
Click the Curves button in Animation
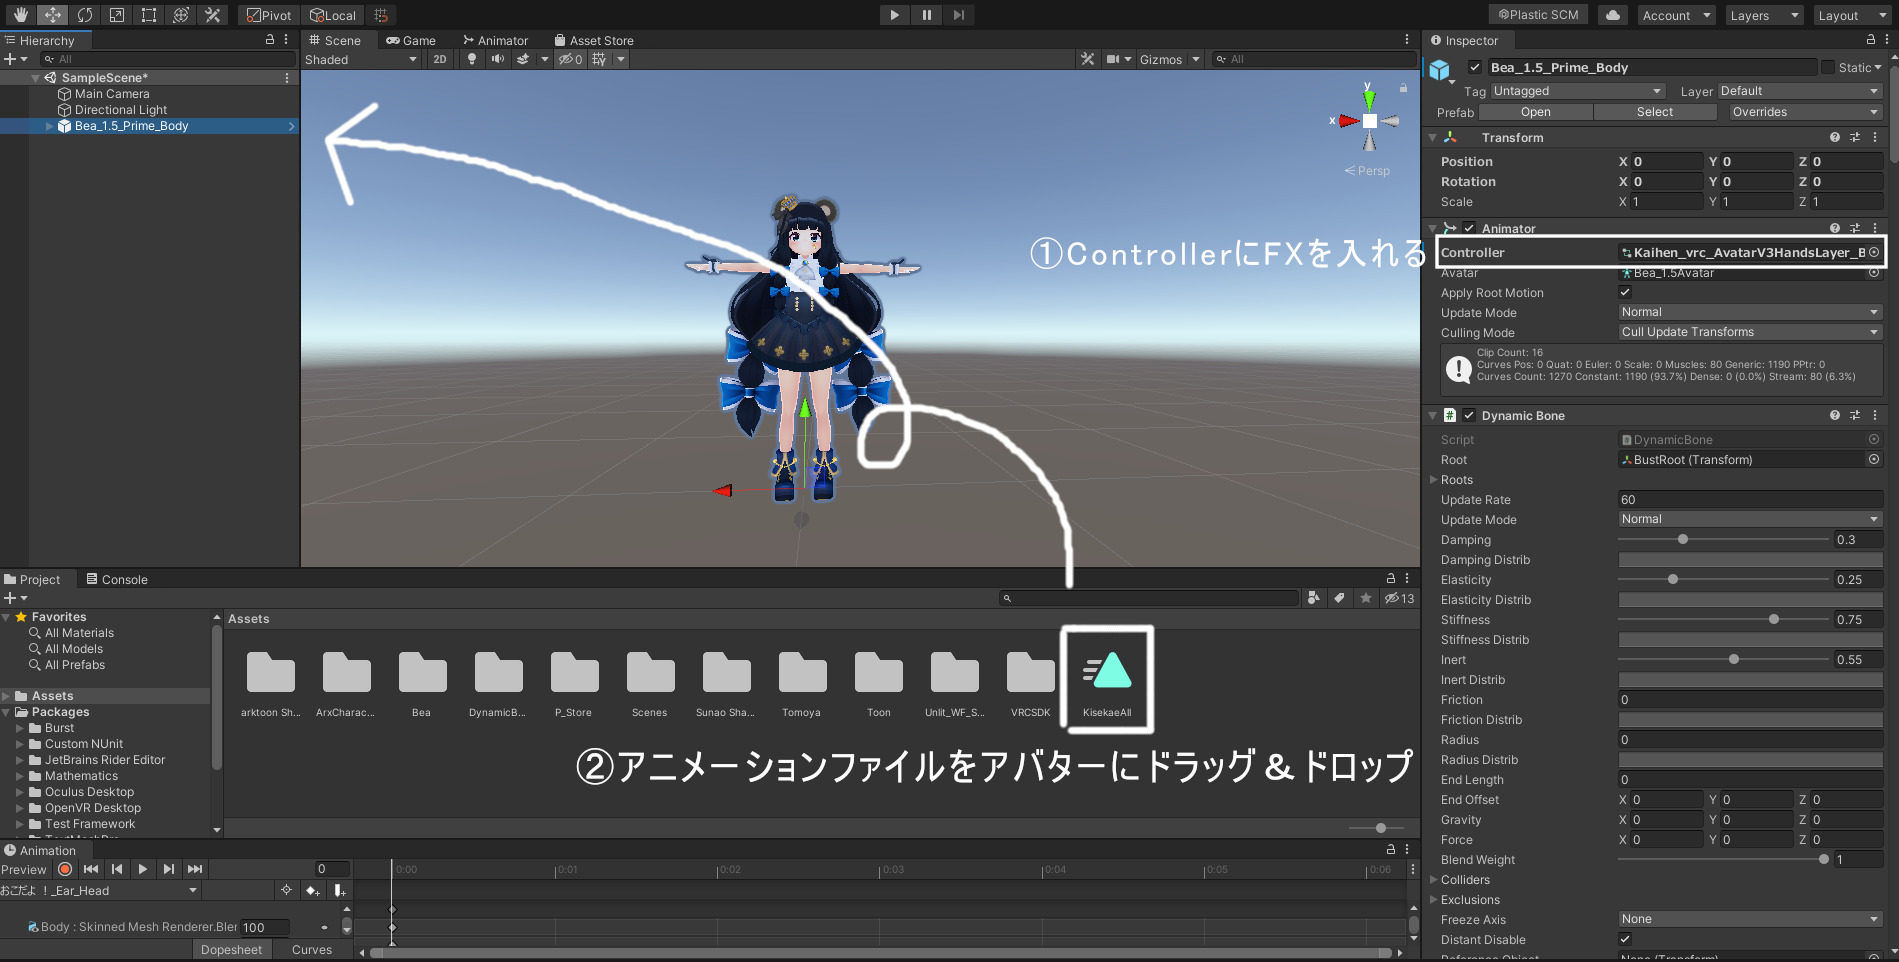click(x=312, y=950)
